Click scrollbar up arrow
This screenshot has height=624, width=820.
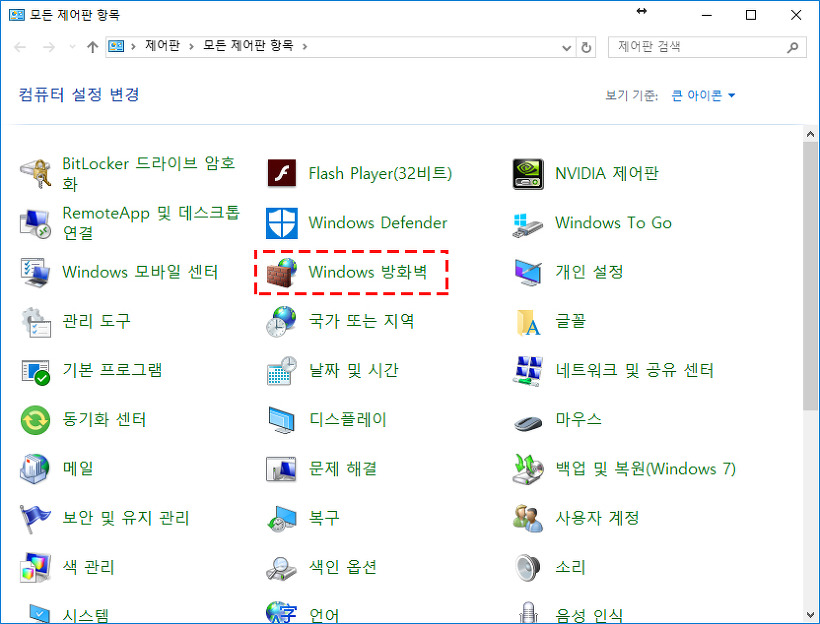point(811,134)
